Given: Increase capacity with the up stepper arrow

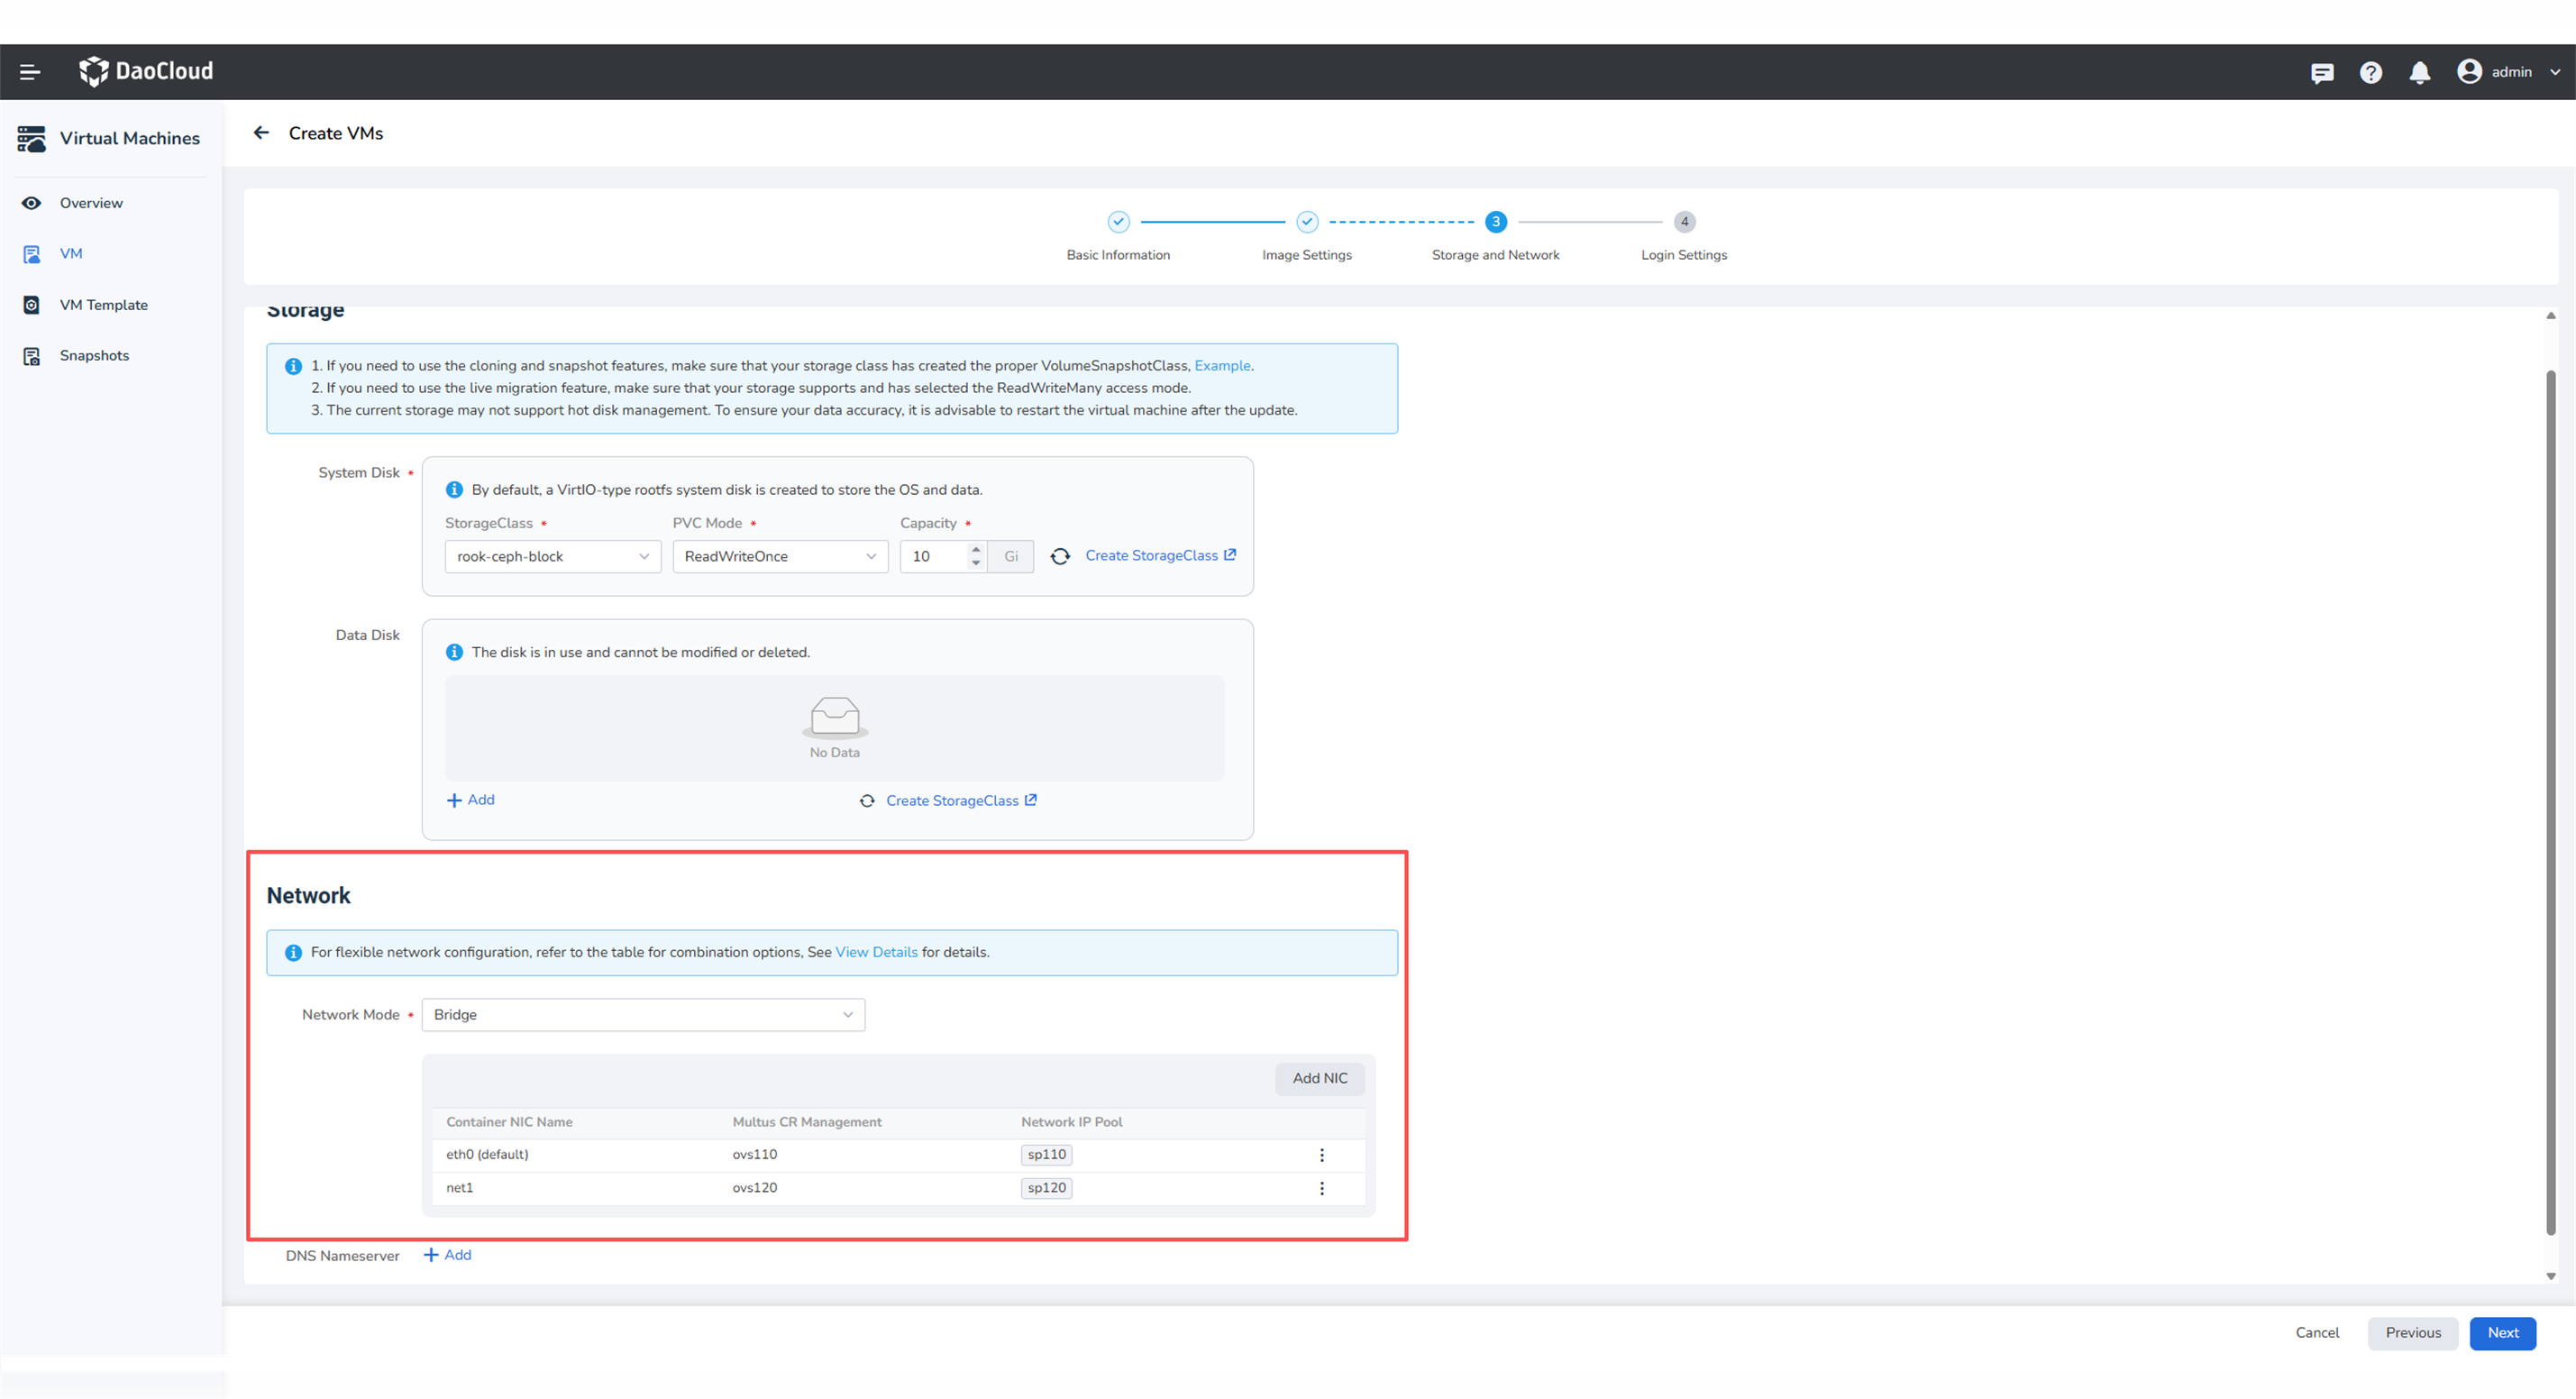Looking at the screenshot, I should pyautogui.click(x=976, y=549).
